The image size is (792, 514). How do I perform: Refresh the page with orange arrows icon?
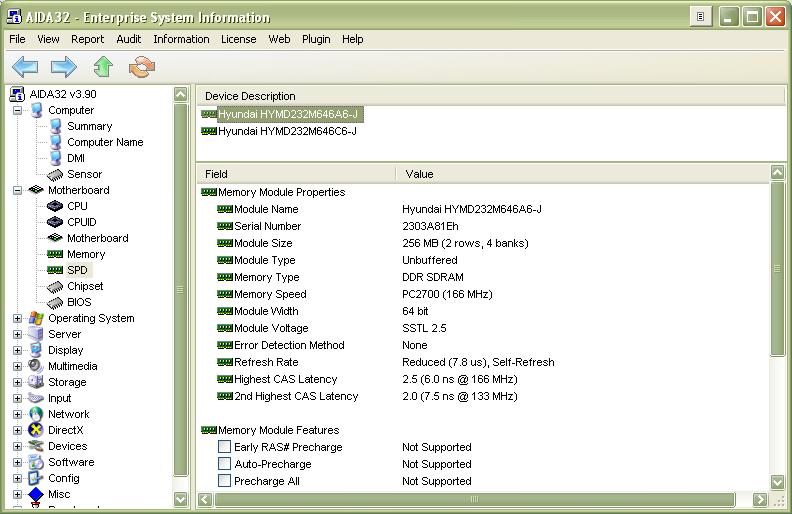point(142,67)
